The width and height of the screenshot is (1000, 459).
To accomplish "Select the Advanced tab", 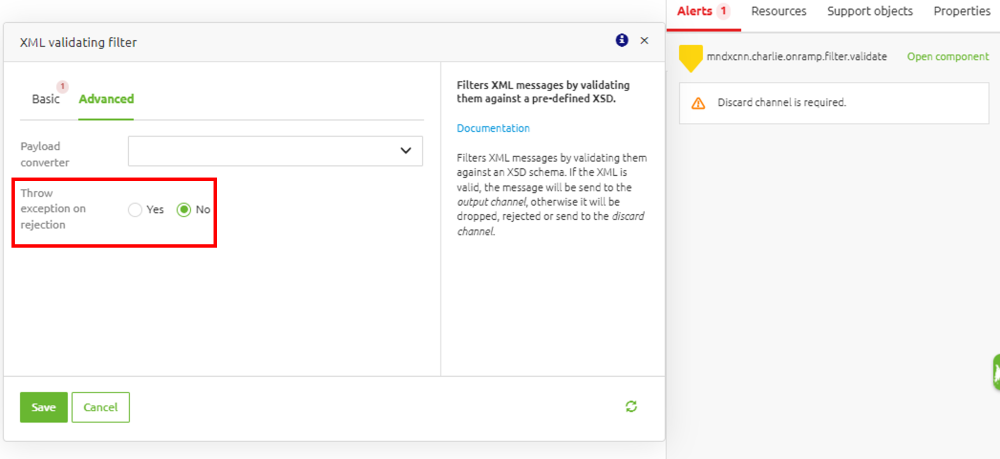I will 106,99.
